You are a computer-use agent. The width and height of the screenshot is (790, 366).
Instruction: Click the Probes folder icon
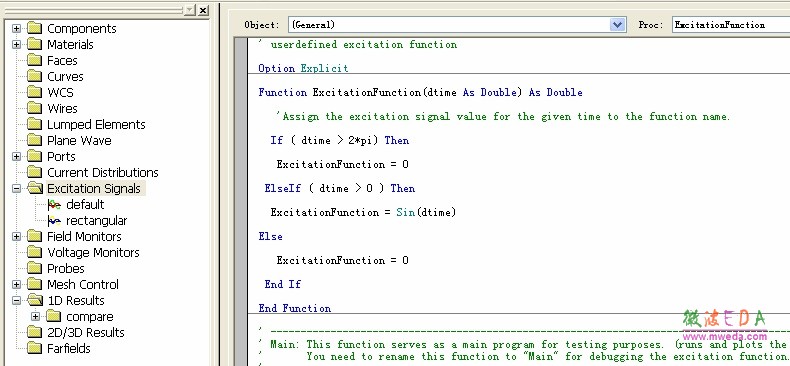(x=35, y=268)
